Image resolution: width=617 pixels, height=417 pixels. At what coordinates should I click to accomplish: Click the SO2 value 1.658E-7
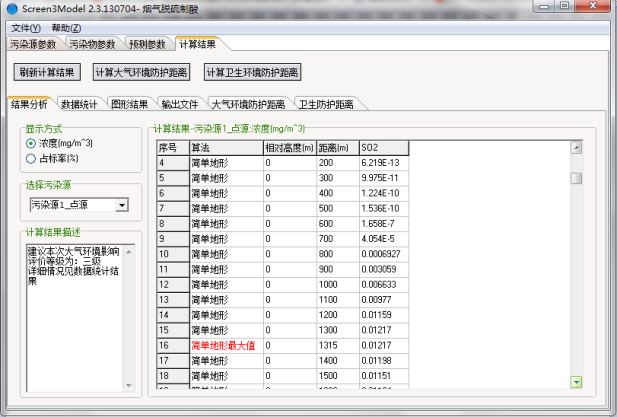click(384, 223)
